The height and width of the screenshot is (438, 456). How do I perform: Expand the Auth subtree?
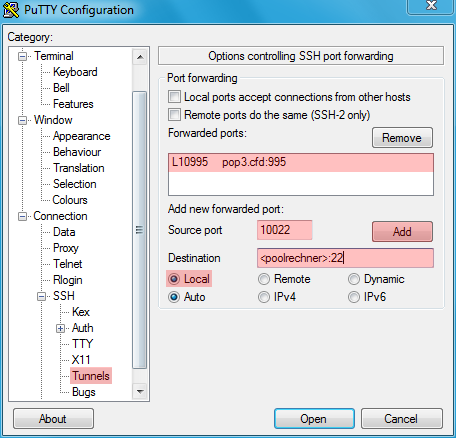pyautogui.click(x=60, y=328)
